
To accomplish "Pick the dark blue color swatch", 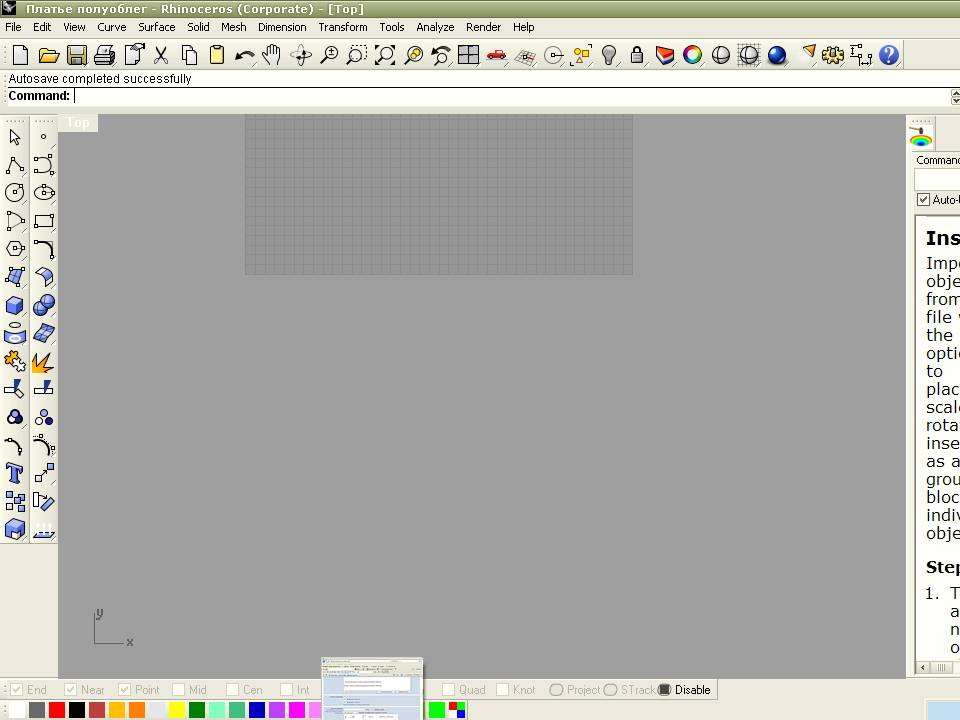I will (x=257, y=710).
